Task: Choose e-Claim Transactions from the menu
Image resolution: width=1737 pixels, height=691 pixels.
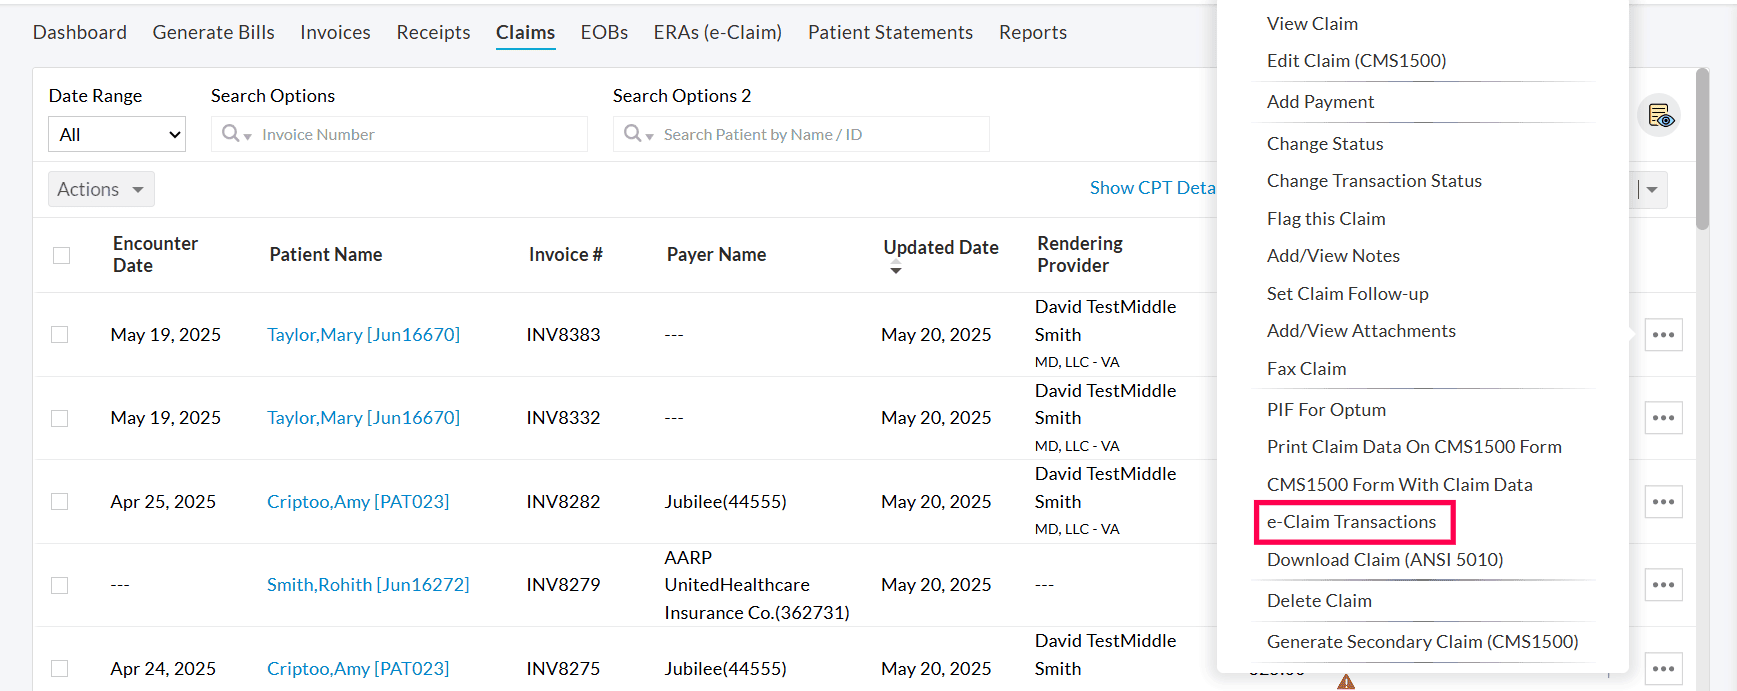Action: click(1351, 522)
